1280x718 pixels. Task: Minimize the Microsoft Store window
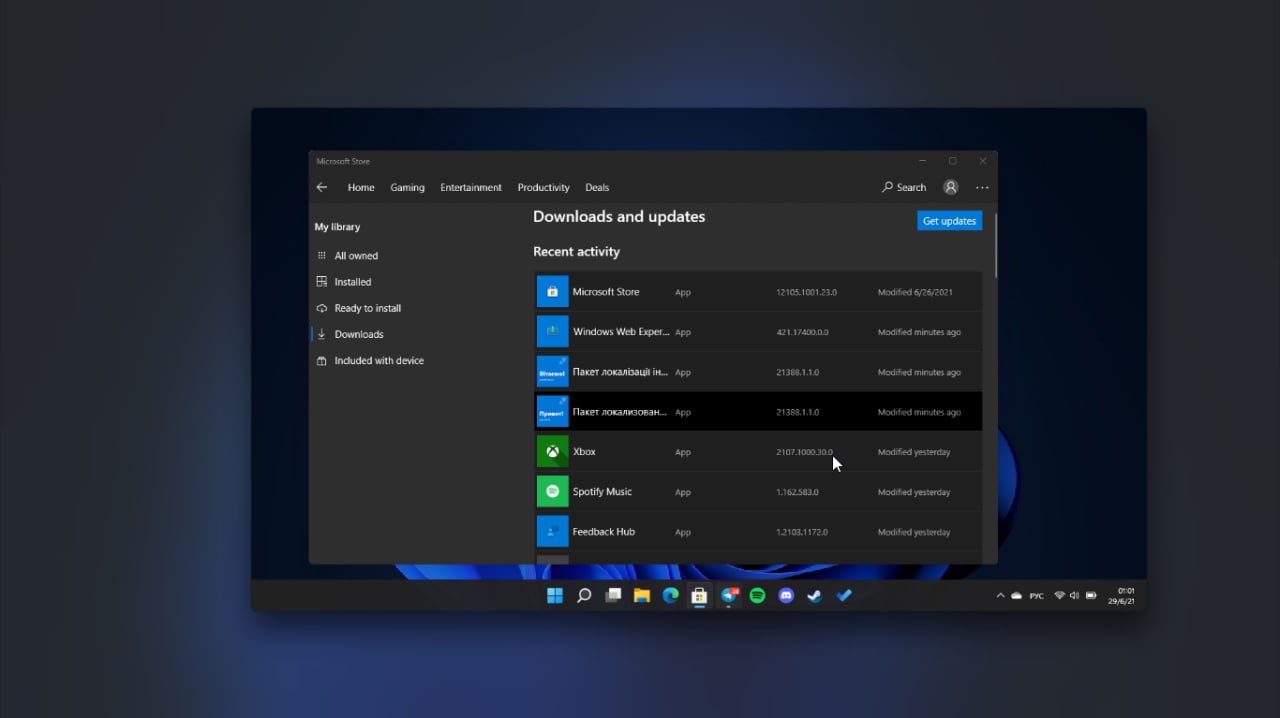pos(922,161)
